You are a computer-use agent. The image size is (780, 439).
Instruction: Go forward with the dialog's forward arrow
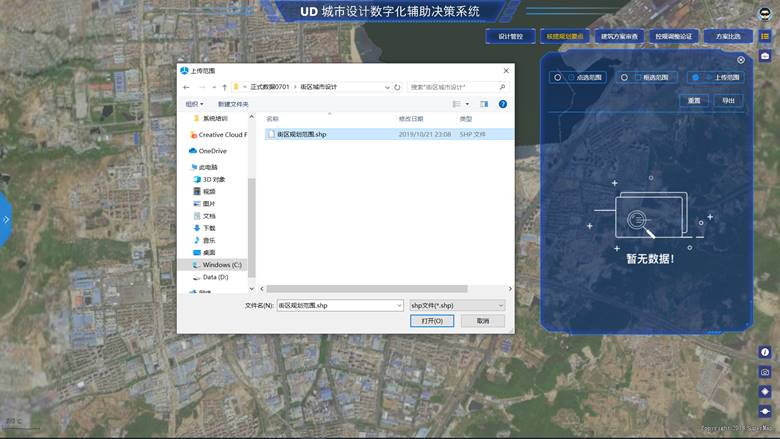click(202, 87)
